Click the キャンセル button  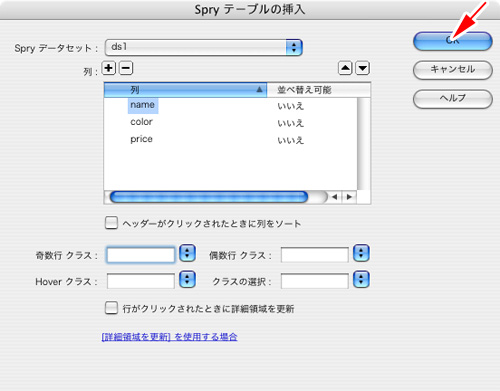click(x=453, y=70)
